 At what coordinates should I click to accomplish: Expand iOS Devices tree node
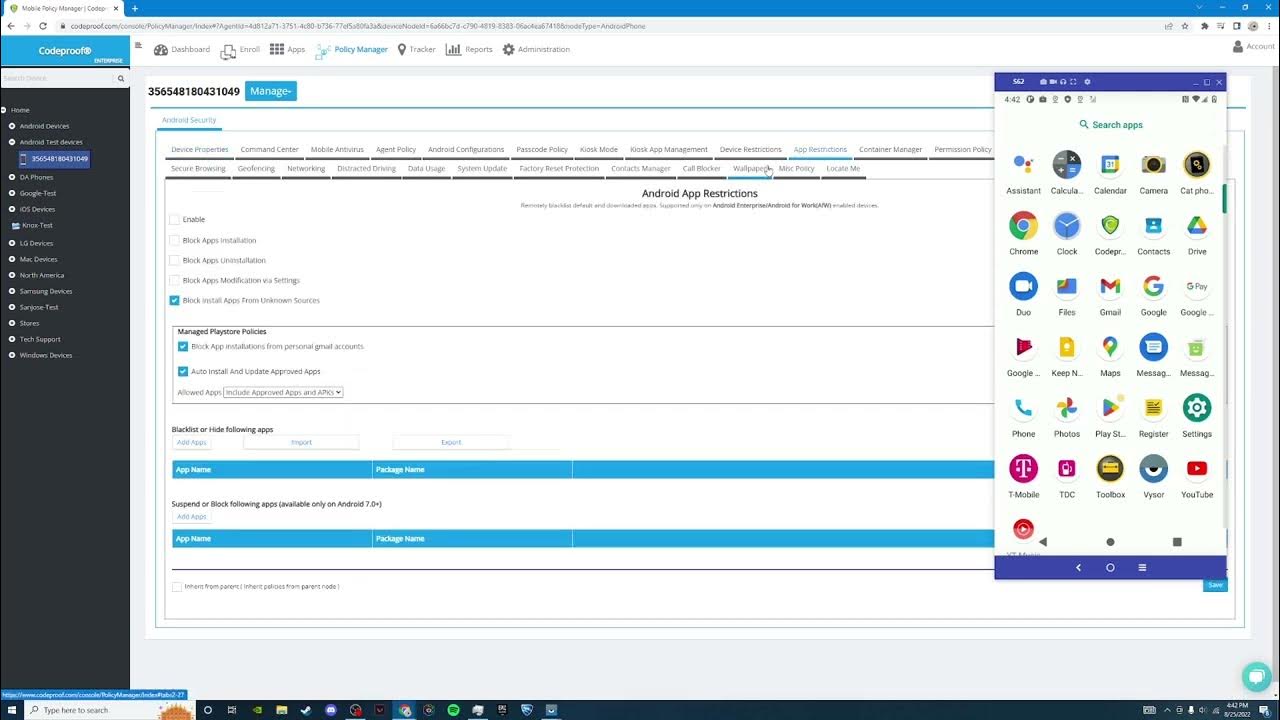(12, 209)
